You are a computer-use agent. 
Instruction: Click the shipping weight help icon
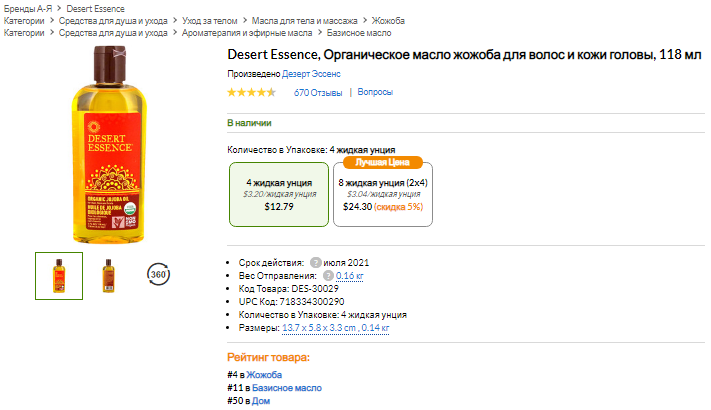(x=327, y=275)
